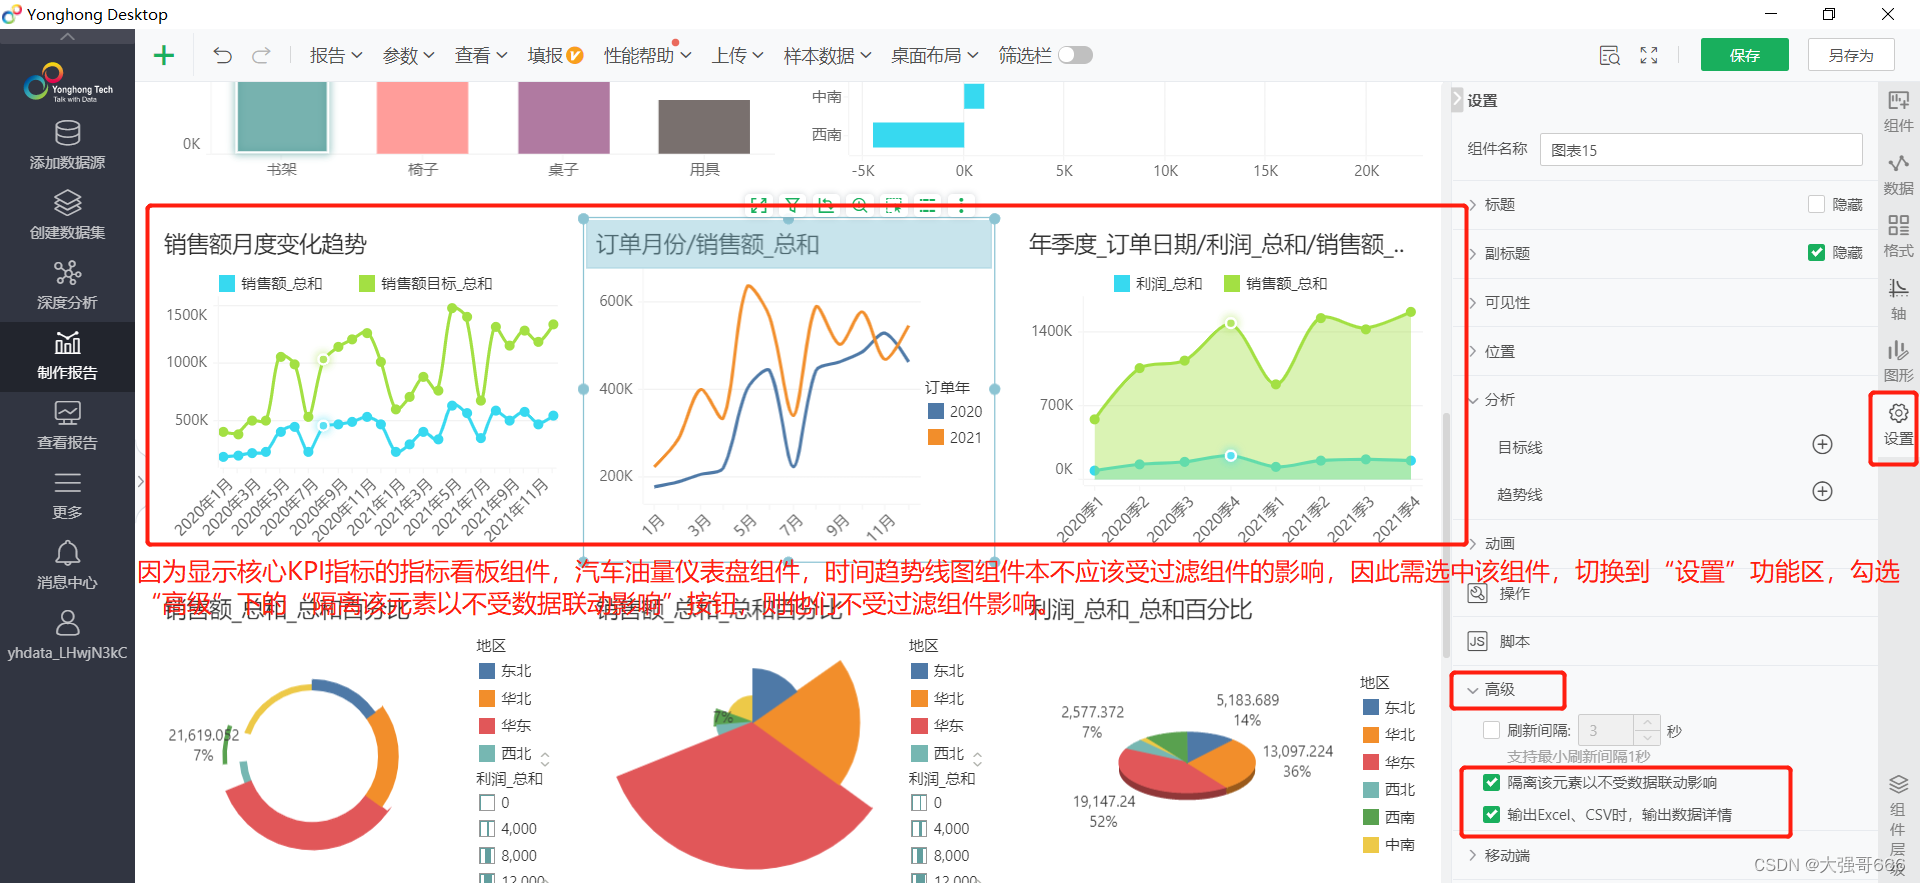
Task: Open 查看报告 in the sidebar
Action: coord(67,425)
